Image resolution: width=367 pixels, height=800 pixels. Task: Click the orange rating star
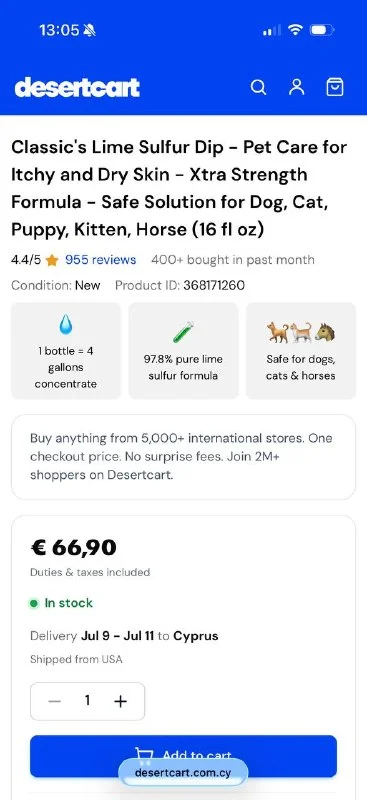pyautogui.click(x=52, y=260)
